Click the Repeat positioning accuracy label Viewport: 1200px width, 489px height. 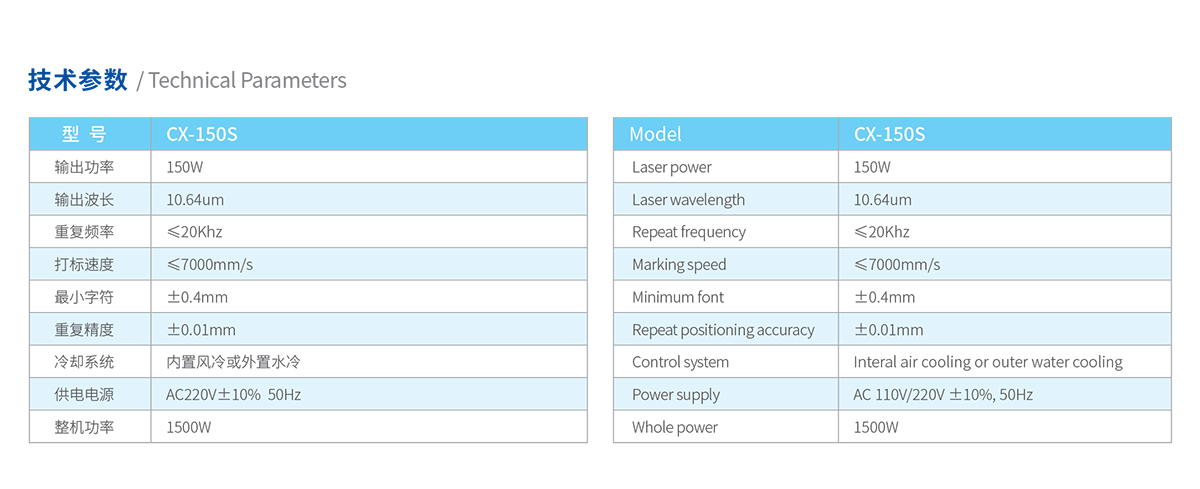click(723, 329)
